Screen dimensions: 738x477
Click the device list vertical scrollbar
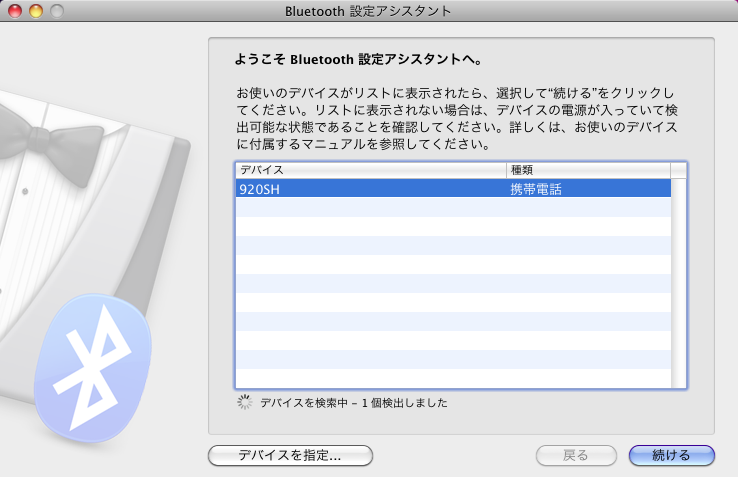coord(678,283)
